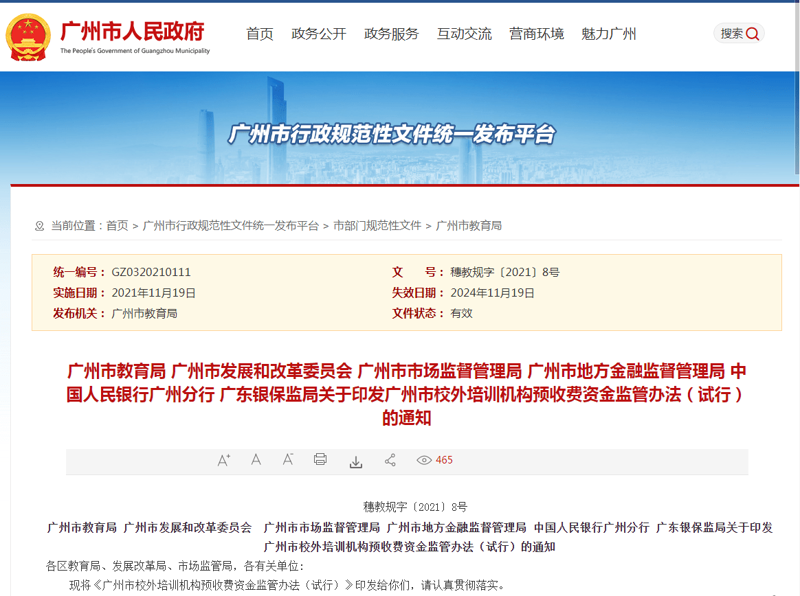This screenshot has width=800, height=596.
Task: Open the 政务公开 menu item
Action: [319, 34]
